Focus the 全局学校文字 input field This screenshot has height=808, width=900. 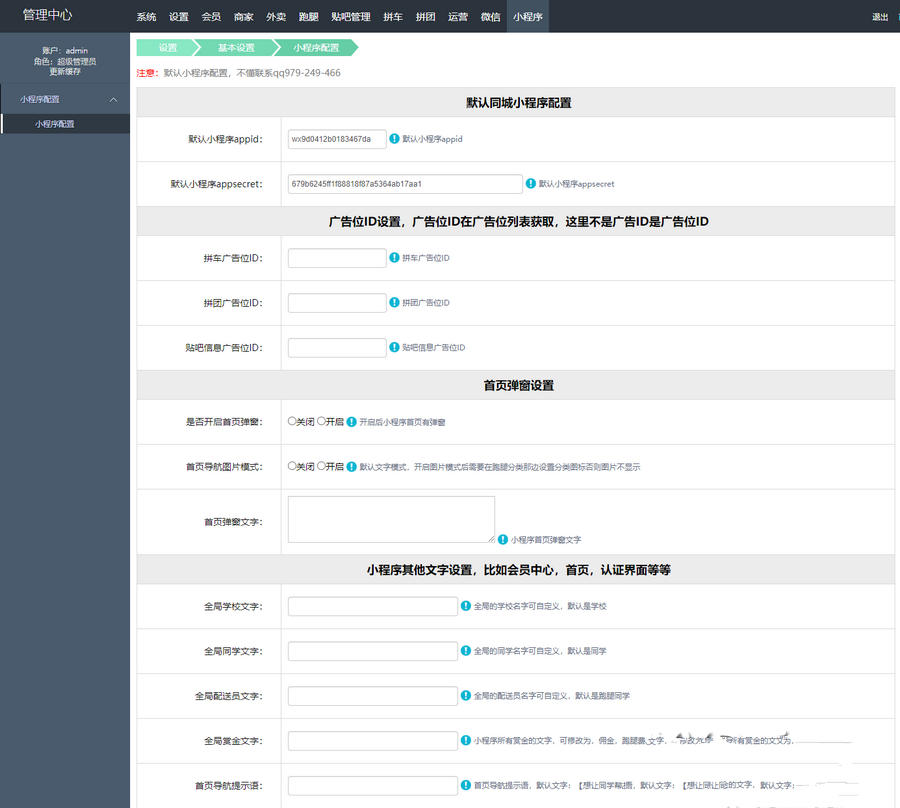point(373,606)
